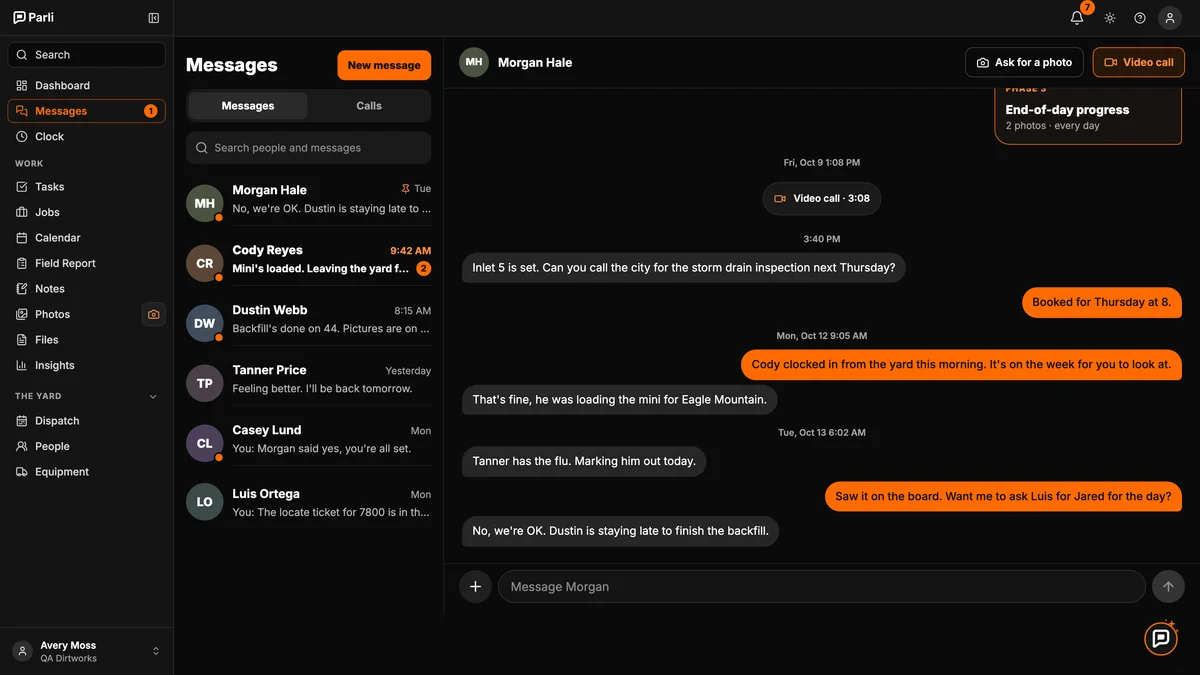Focus the Message Morgan input
The width and height of the screenshot is (1200, 675).
[x=821, y=587]
